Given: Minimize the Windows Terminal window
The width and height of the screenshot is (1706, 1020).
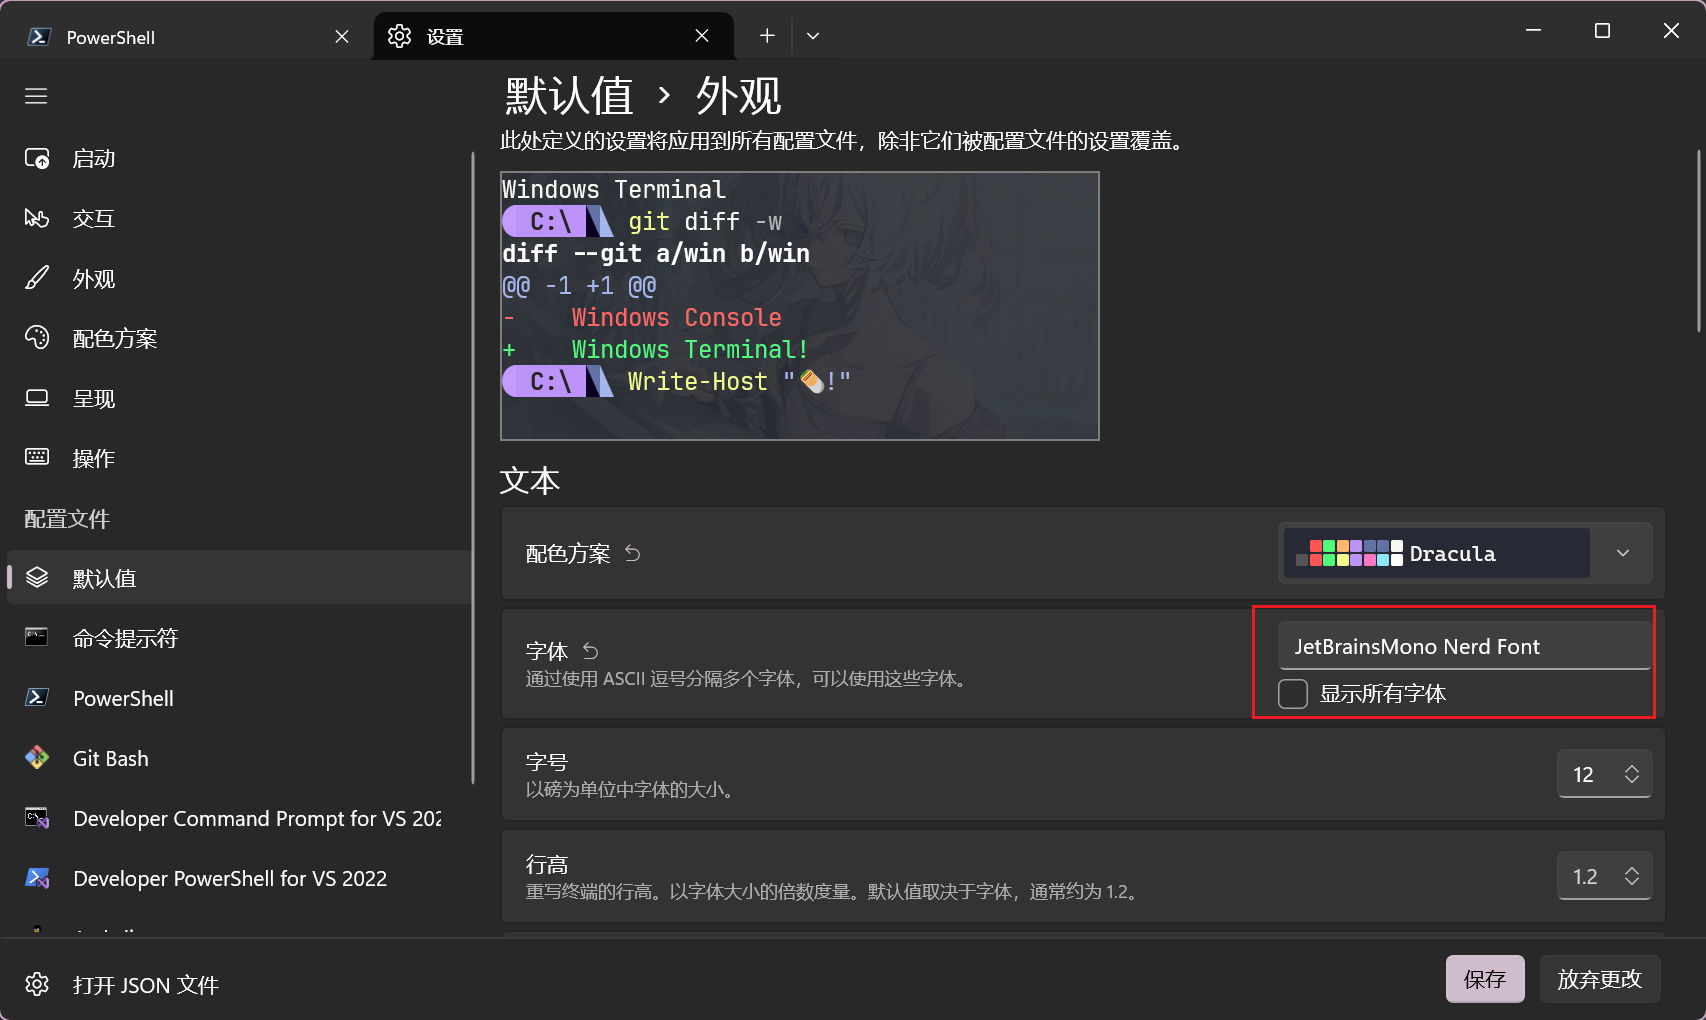Looking at the screenshot, I should coord(1533,31).
